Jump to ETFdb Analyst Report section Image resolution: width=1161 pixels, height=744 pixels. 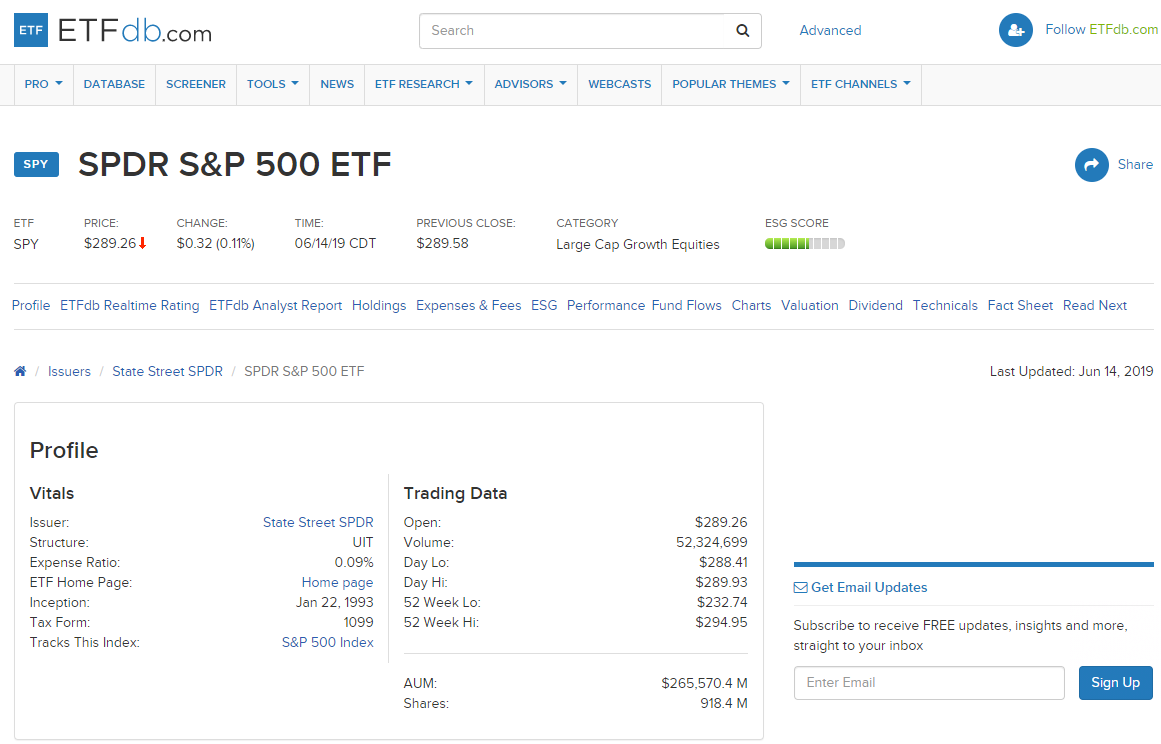[275, 306]
